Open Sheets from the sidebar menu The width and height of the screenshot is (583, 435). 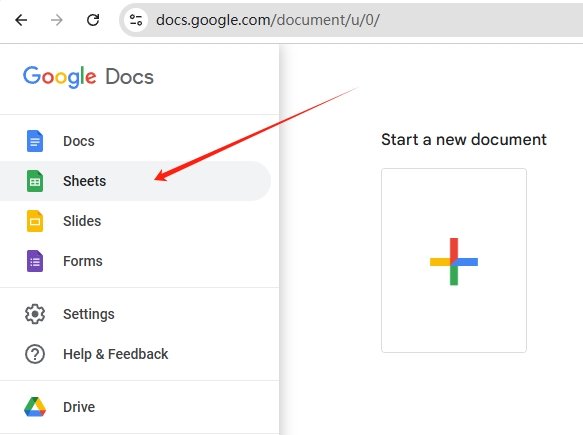click(135, 181)
